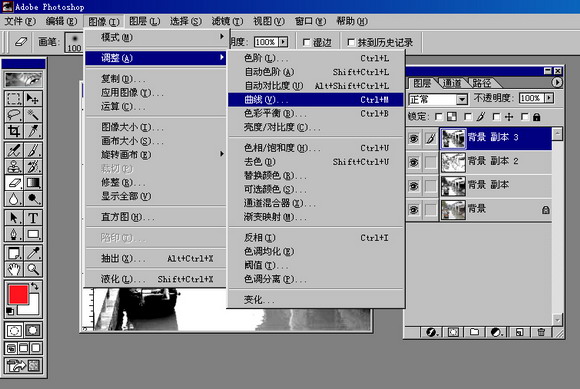Select the Hand tool
Image resolution: width=580 pixels, height=389 pixels.
(x=14, y=269)
